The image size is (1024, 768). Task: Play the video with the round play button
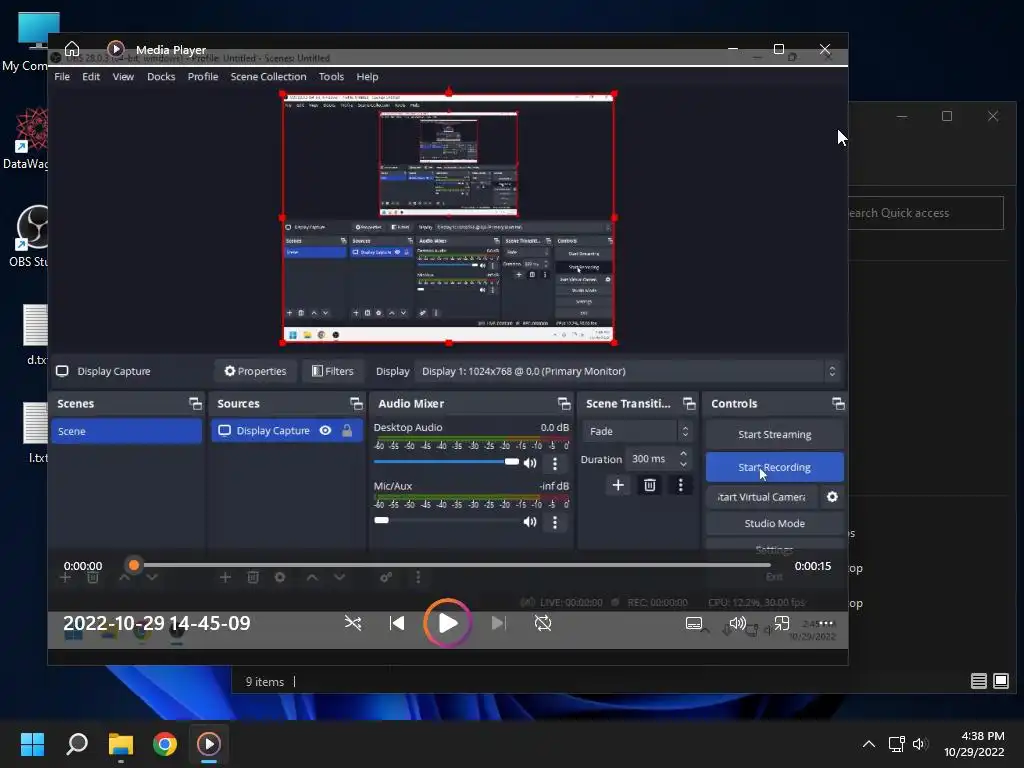coord(447,623)
